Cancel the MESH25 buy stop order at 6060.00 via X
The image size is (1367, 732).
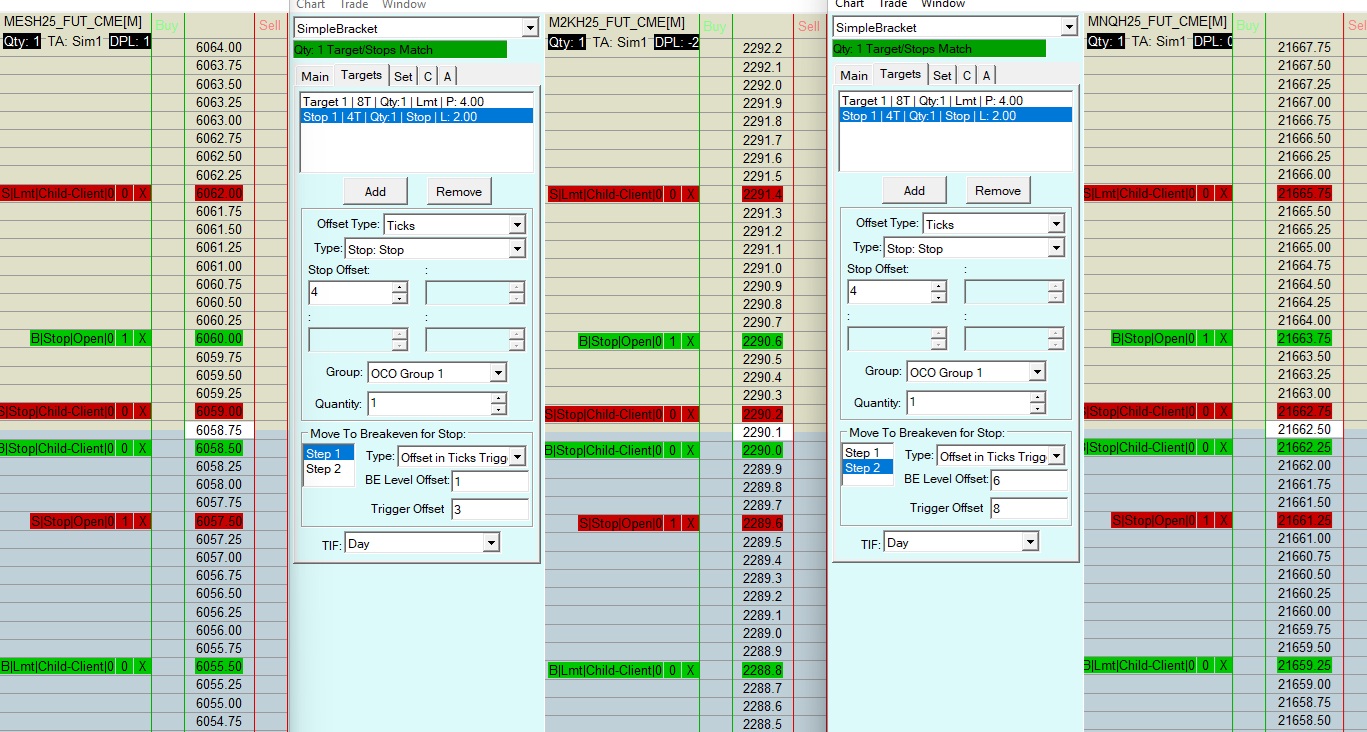click(143, 339)
